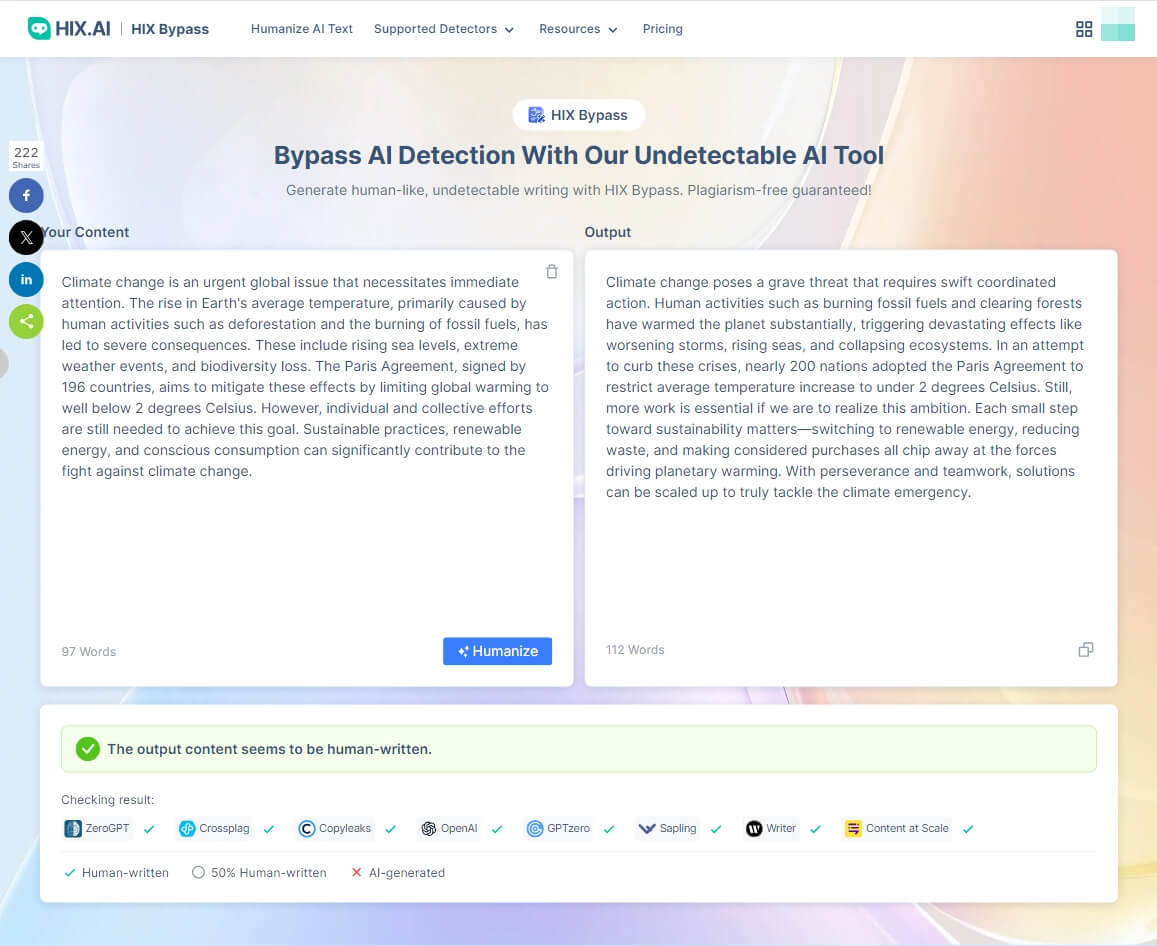Click checkmark next to ZeroGPT
1157x946 pixels.
149,829
